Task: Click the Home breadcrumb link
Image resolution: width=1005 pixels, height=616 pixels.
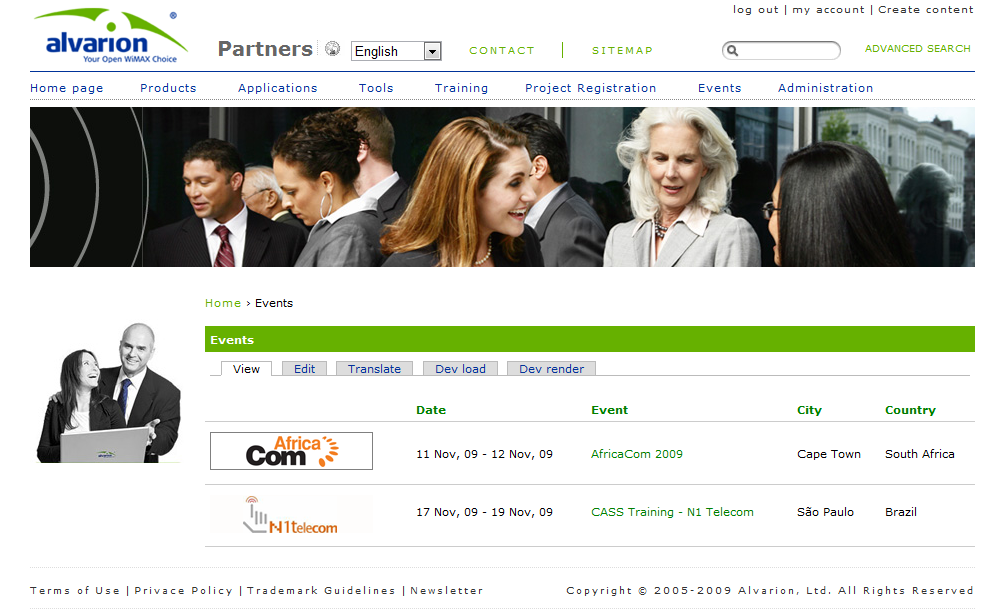Action: click(x=223, y=303)
